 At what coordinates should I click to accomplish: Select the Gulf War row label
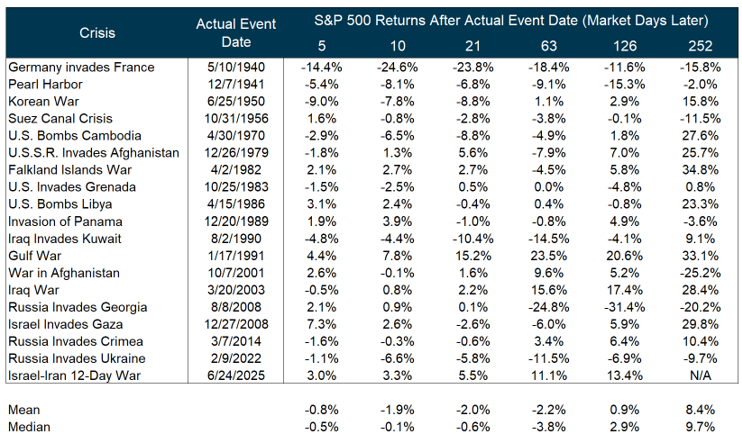[x=35, y=254]
